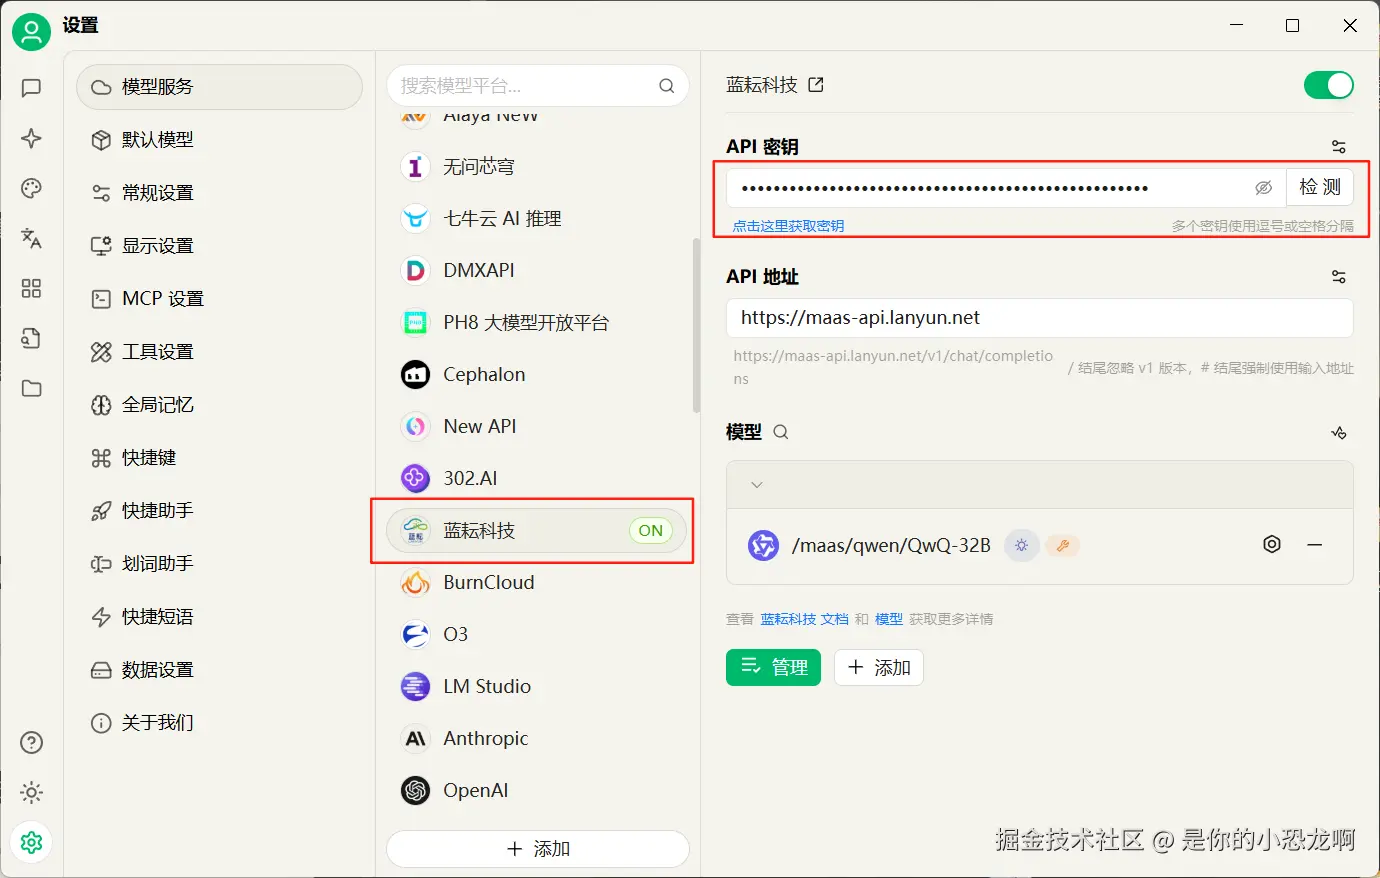Select 蓝耘科技 provider
The height and width of the screenshot is (878, 1380).
coord(538,531)
